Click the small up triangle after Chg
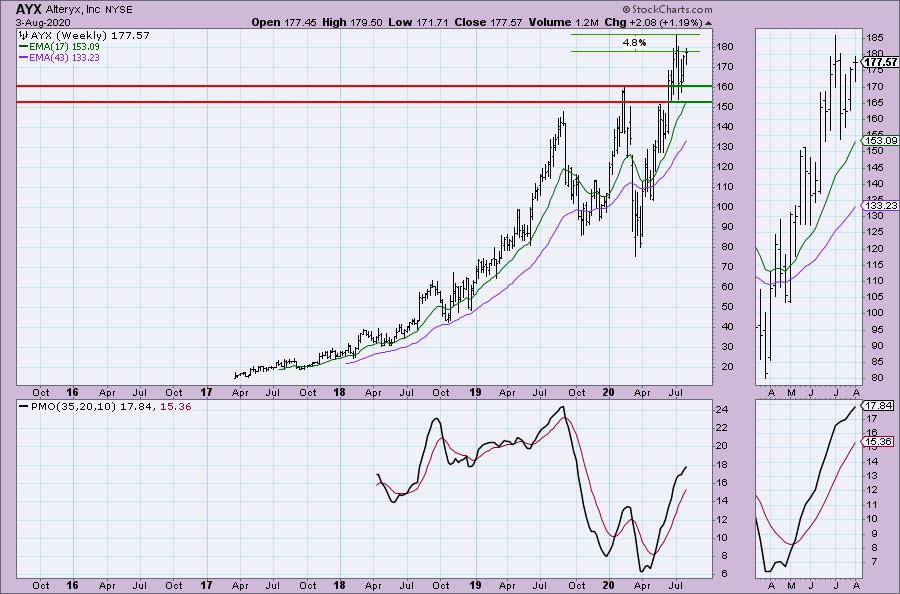Viewport: 900px width, 594px height. click(x=708, y=23)
